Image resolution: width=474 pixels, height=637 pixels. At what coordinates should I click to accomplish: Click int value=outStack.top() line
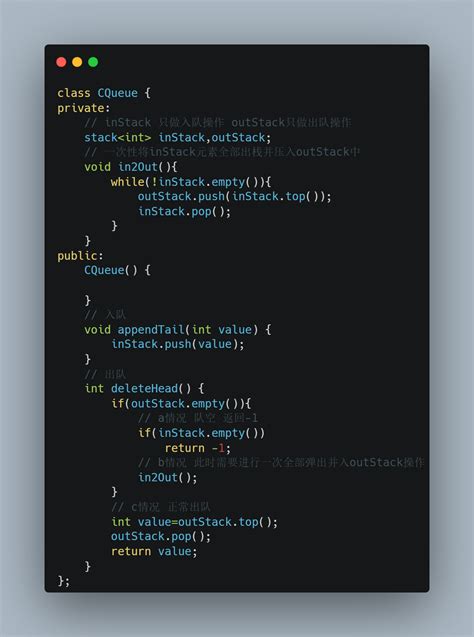click(195, 522)
